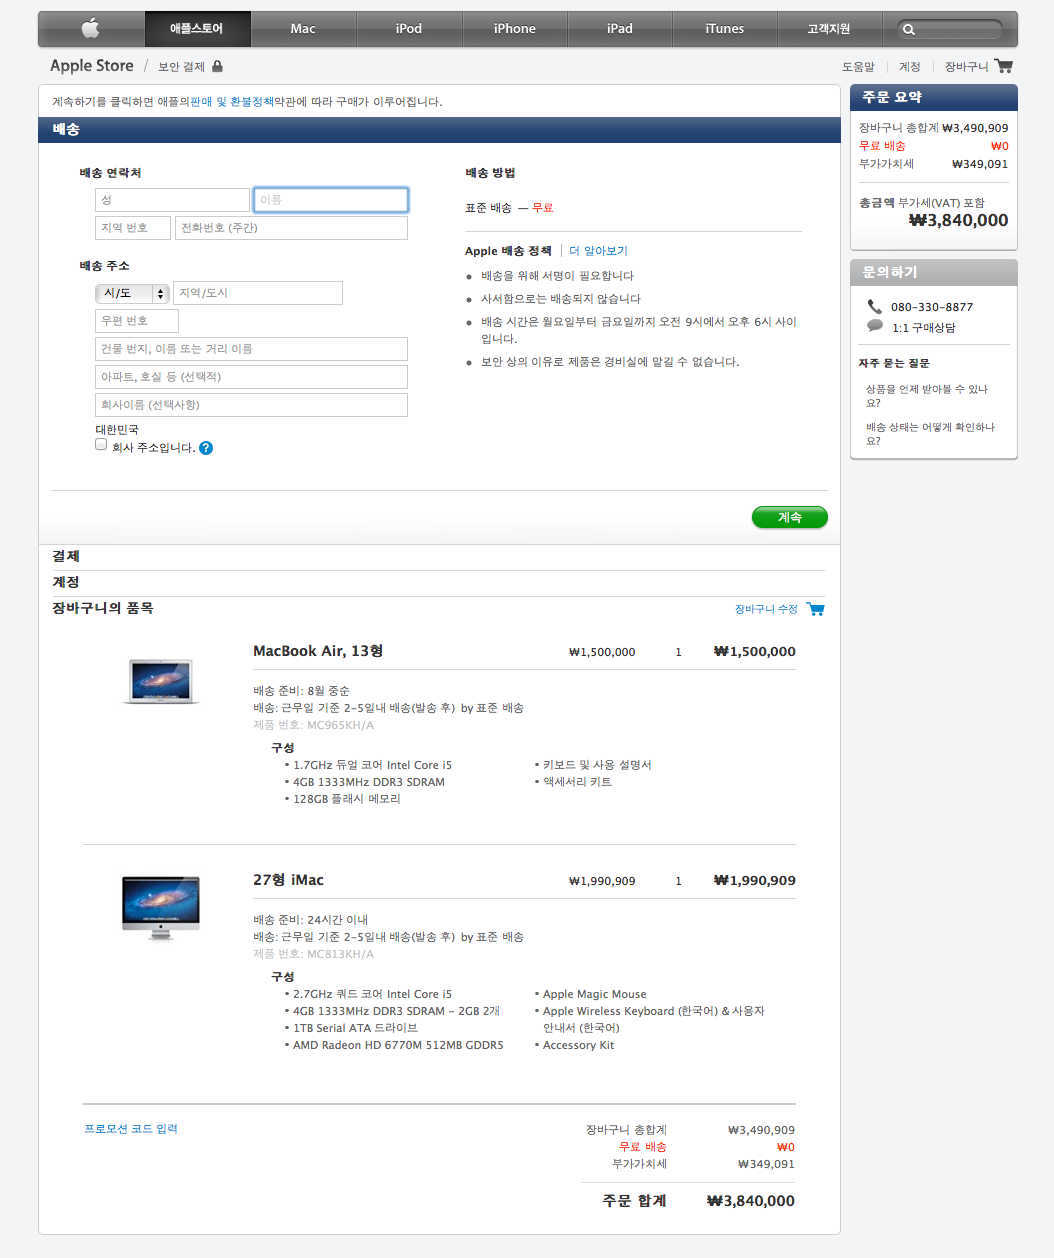
Task: Open the iPod navigation tab
Action: (x=409, y=29)
